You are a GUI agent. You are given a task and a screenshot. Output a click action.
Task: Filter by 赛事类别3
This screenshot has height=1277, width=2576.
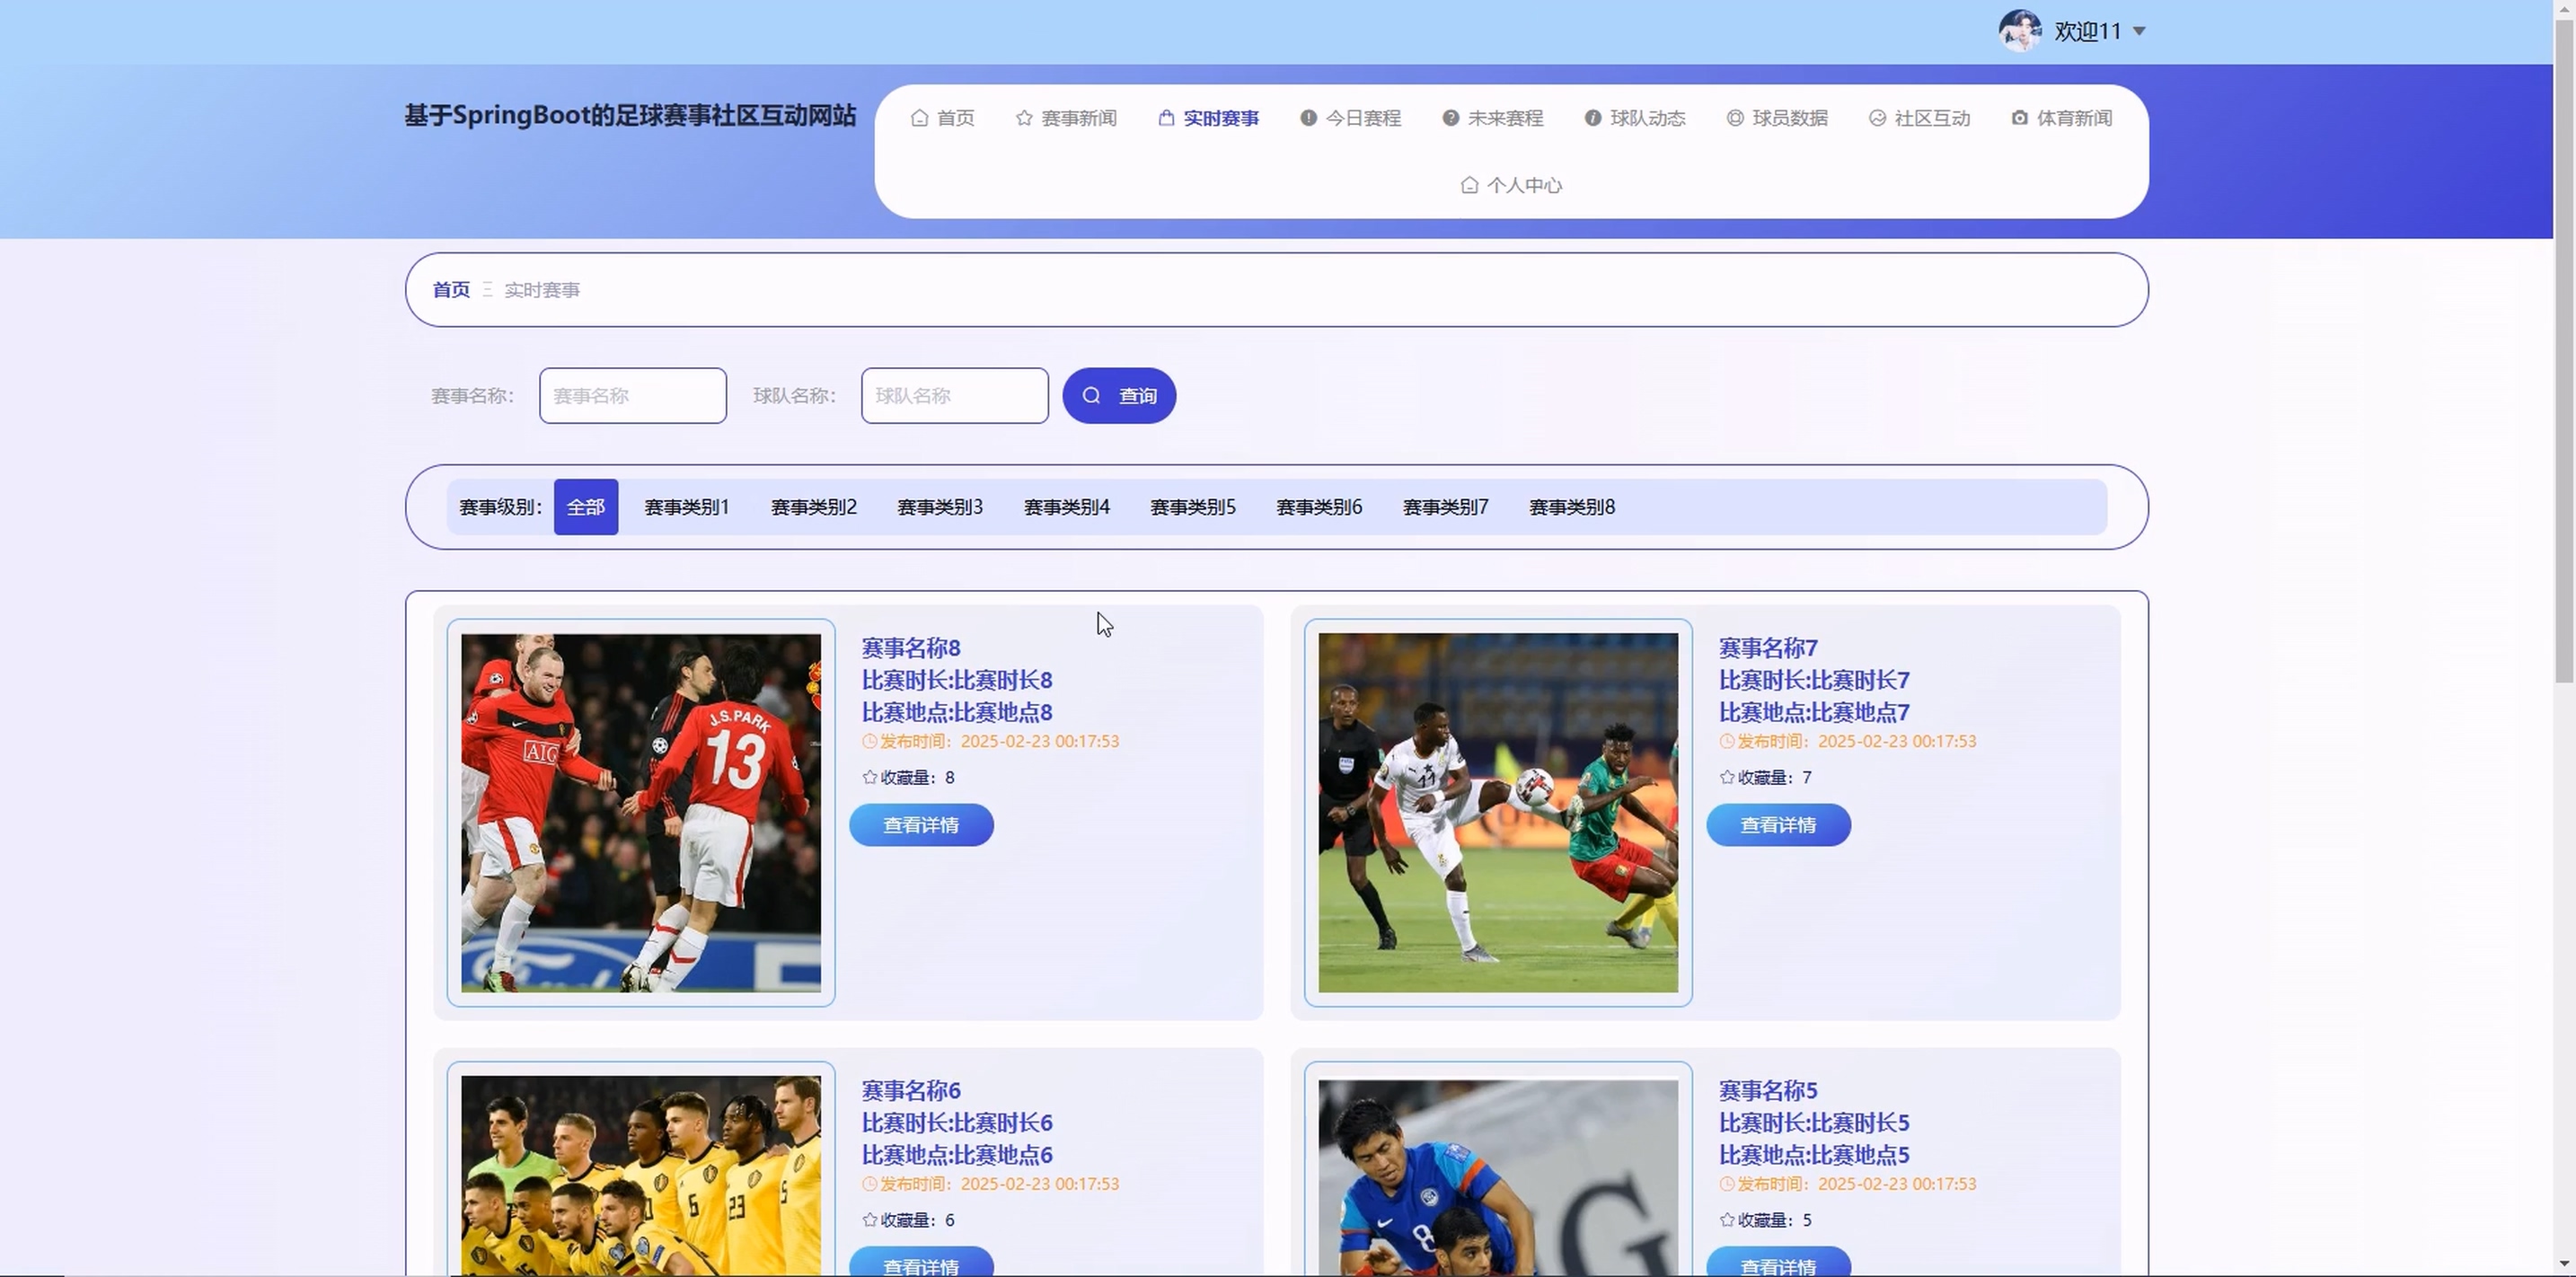click(940, 507)
